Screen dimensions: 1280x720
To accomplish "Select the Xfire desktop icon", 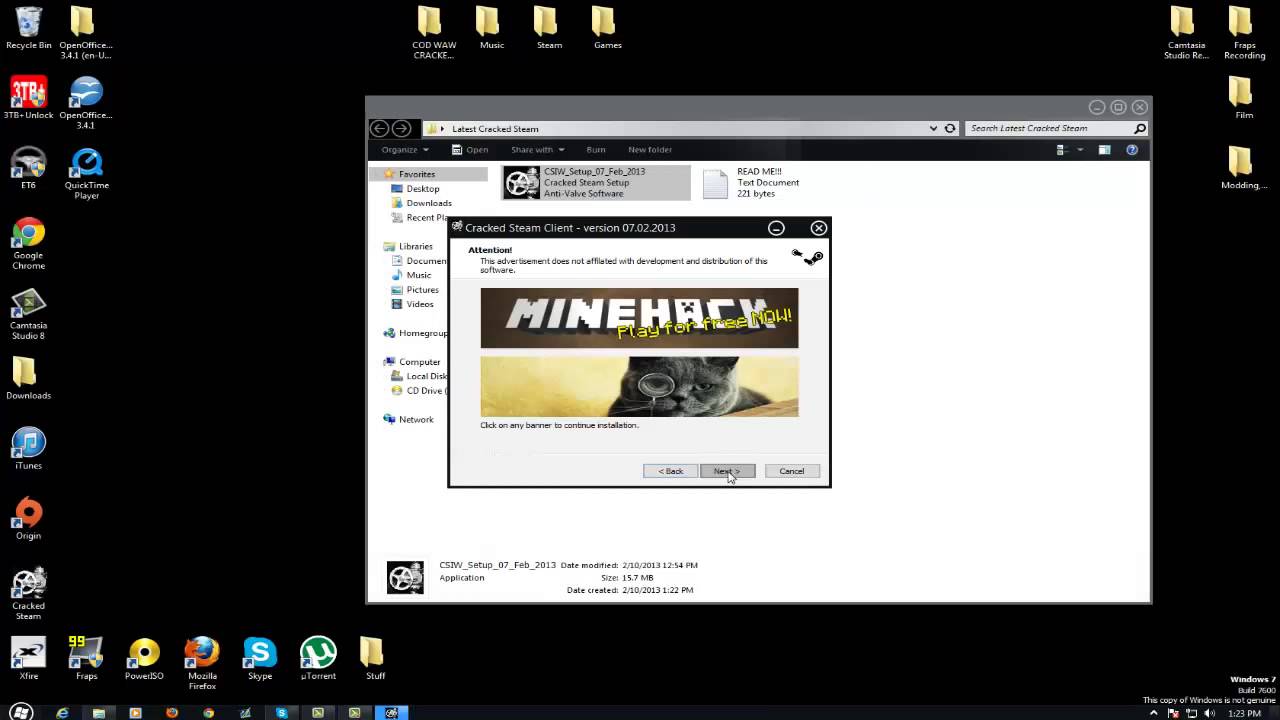I will coord(28,658).
